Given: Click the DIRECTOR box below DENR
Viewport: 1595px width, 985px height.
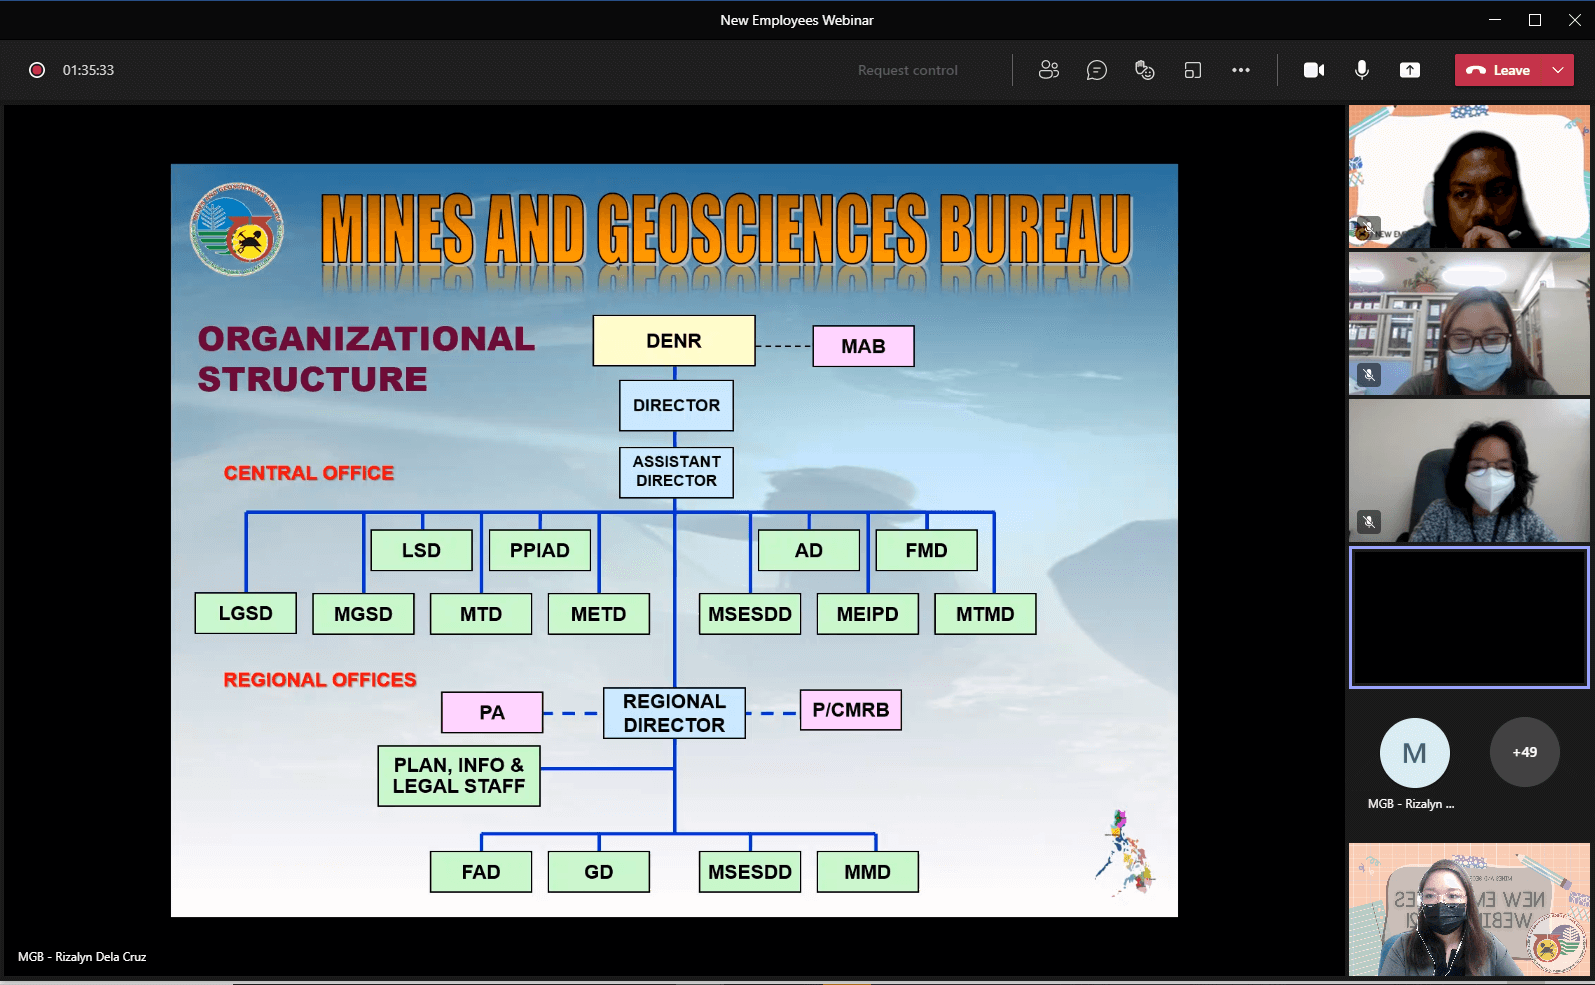Looking at the screenshot, I should coord(676,405).
